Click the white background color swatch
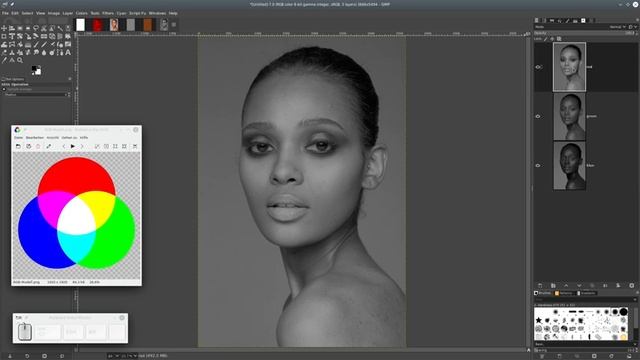The width and height of the screenshot is (640, 360). pyautogui.click(x=38, y=72)
